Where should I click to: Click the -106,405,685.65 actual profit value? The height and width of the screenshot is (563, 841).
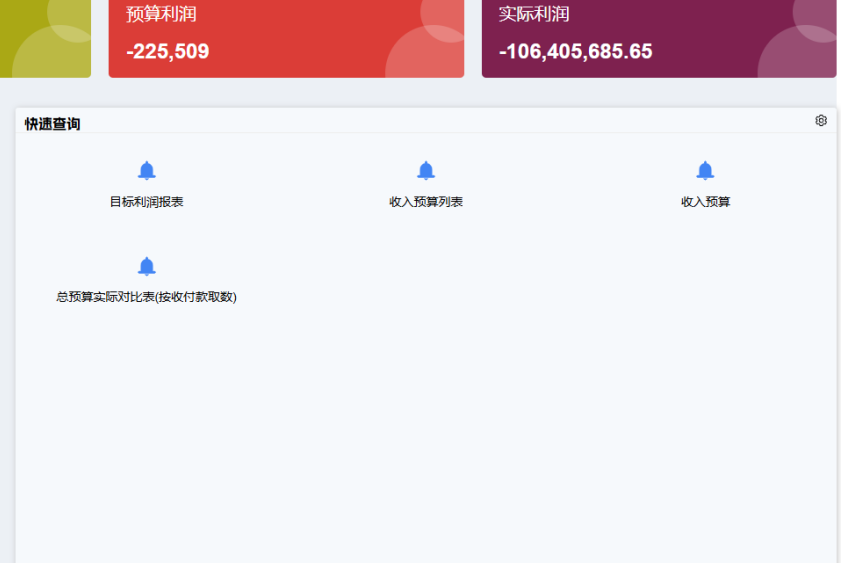(x=575, y=52)
